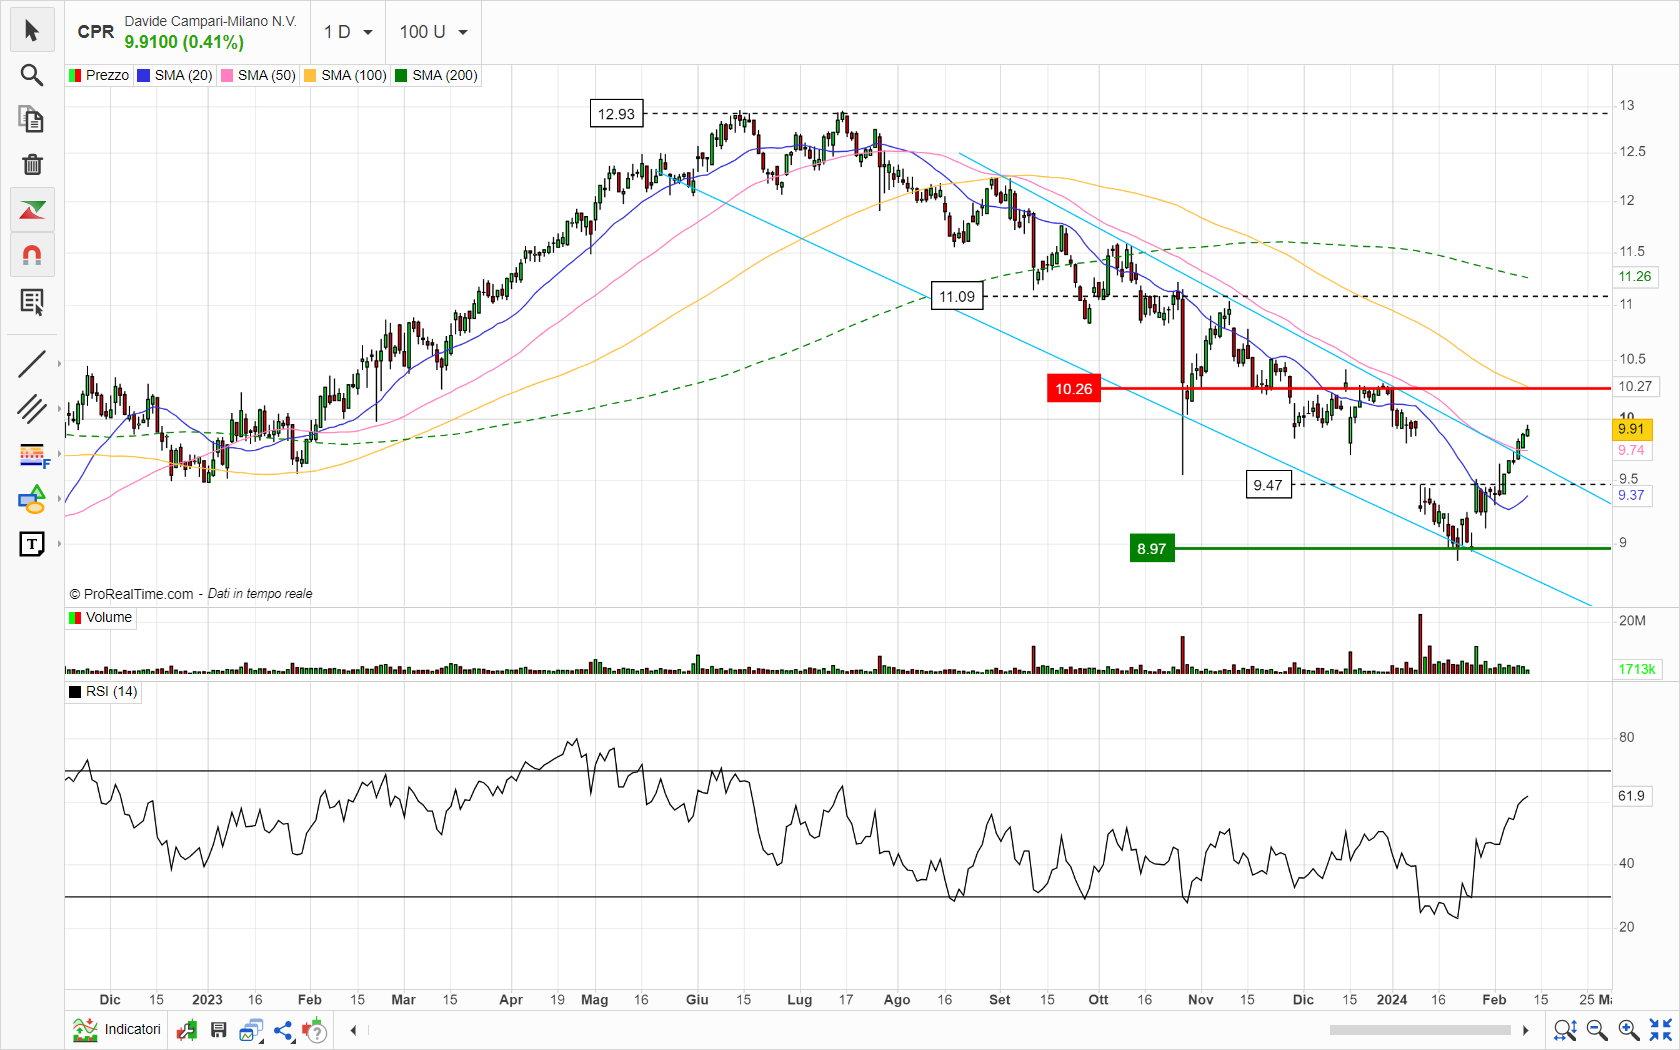Click the SMA (100) orange color swatch
Image resolution: width=1680 pixels, height=1050 pixels.
click(310, 75)
